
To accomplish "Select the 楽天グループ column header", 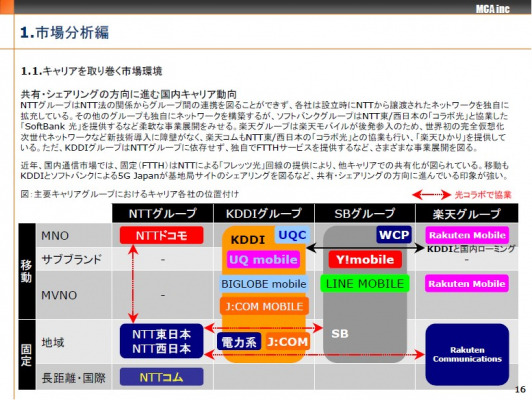I will [x=467, y=213].
